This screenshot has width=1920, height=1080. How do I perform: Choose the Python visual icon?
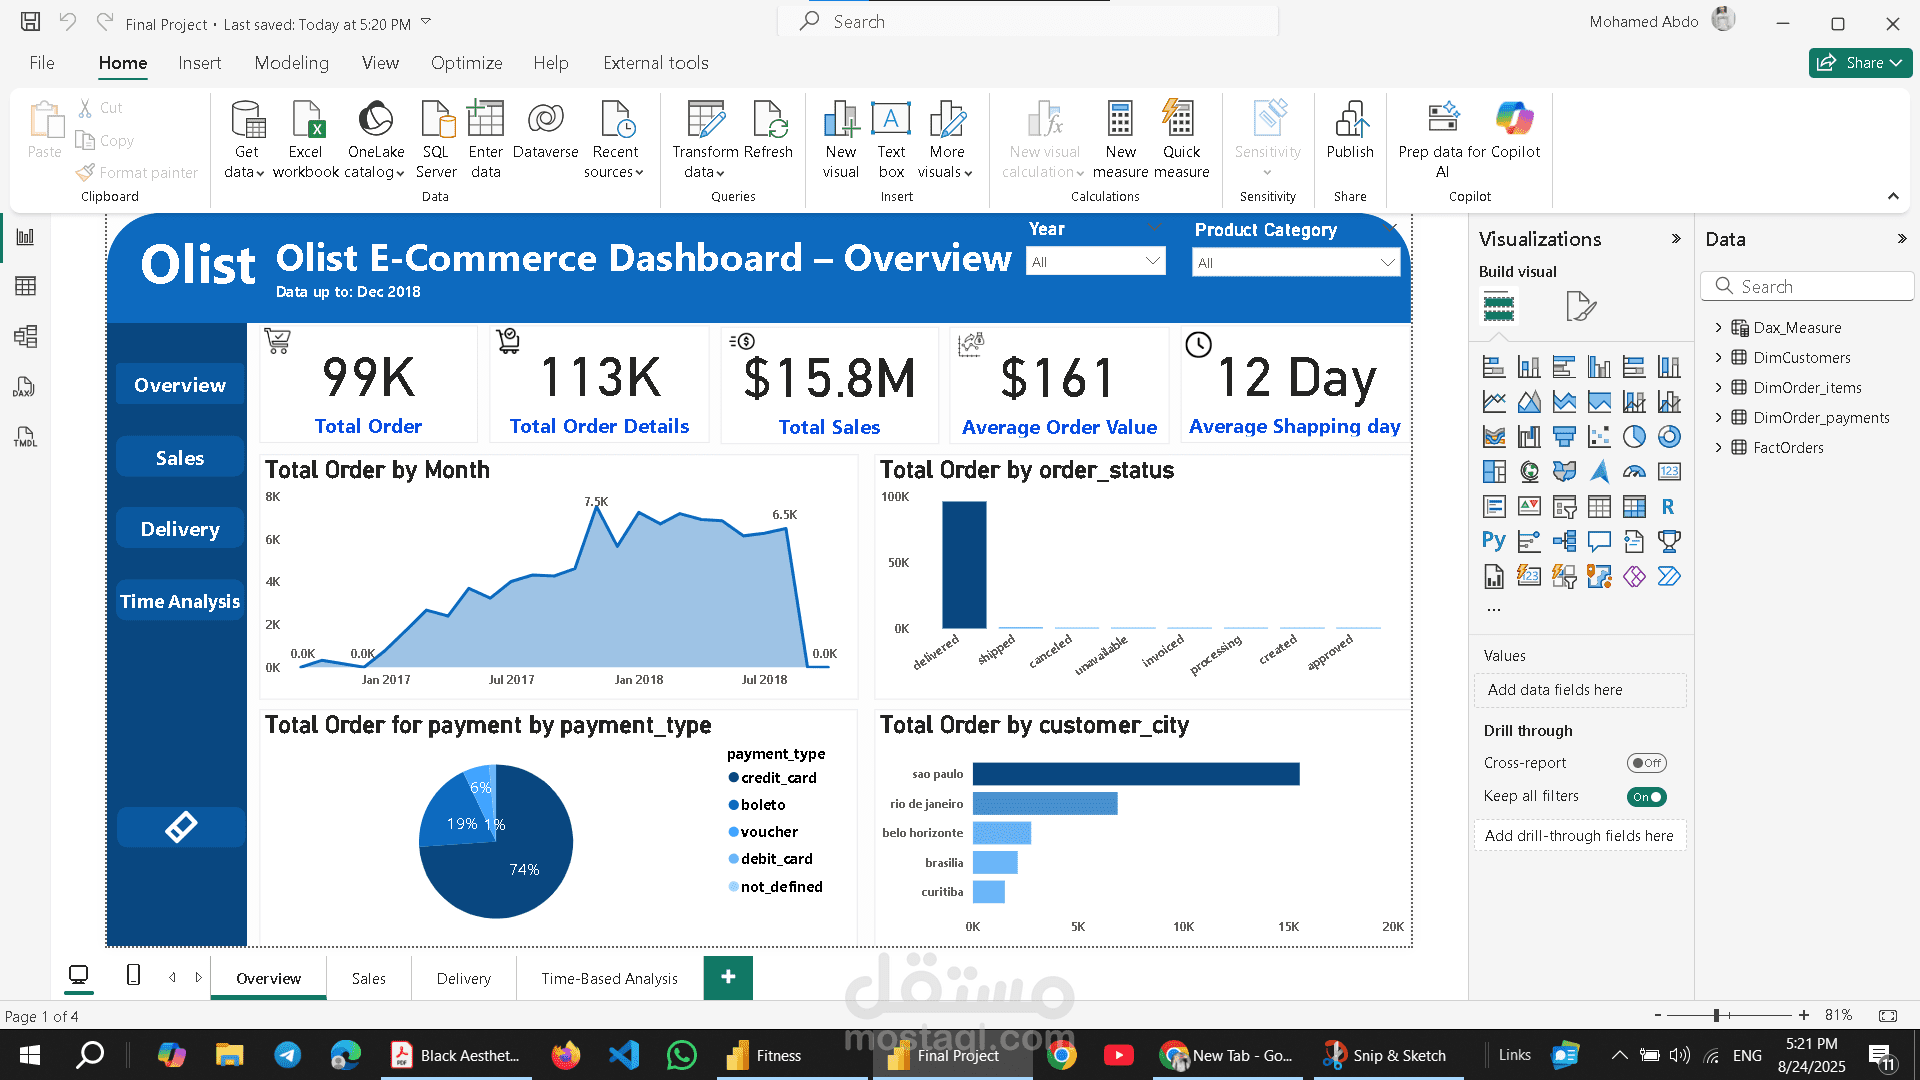(1493, 541)
